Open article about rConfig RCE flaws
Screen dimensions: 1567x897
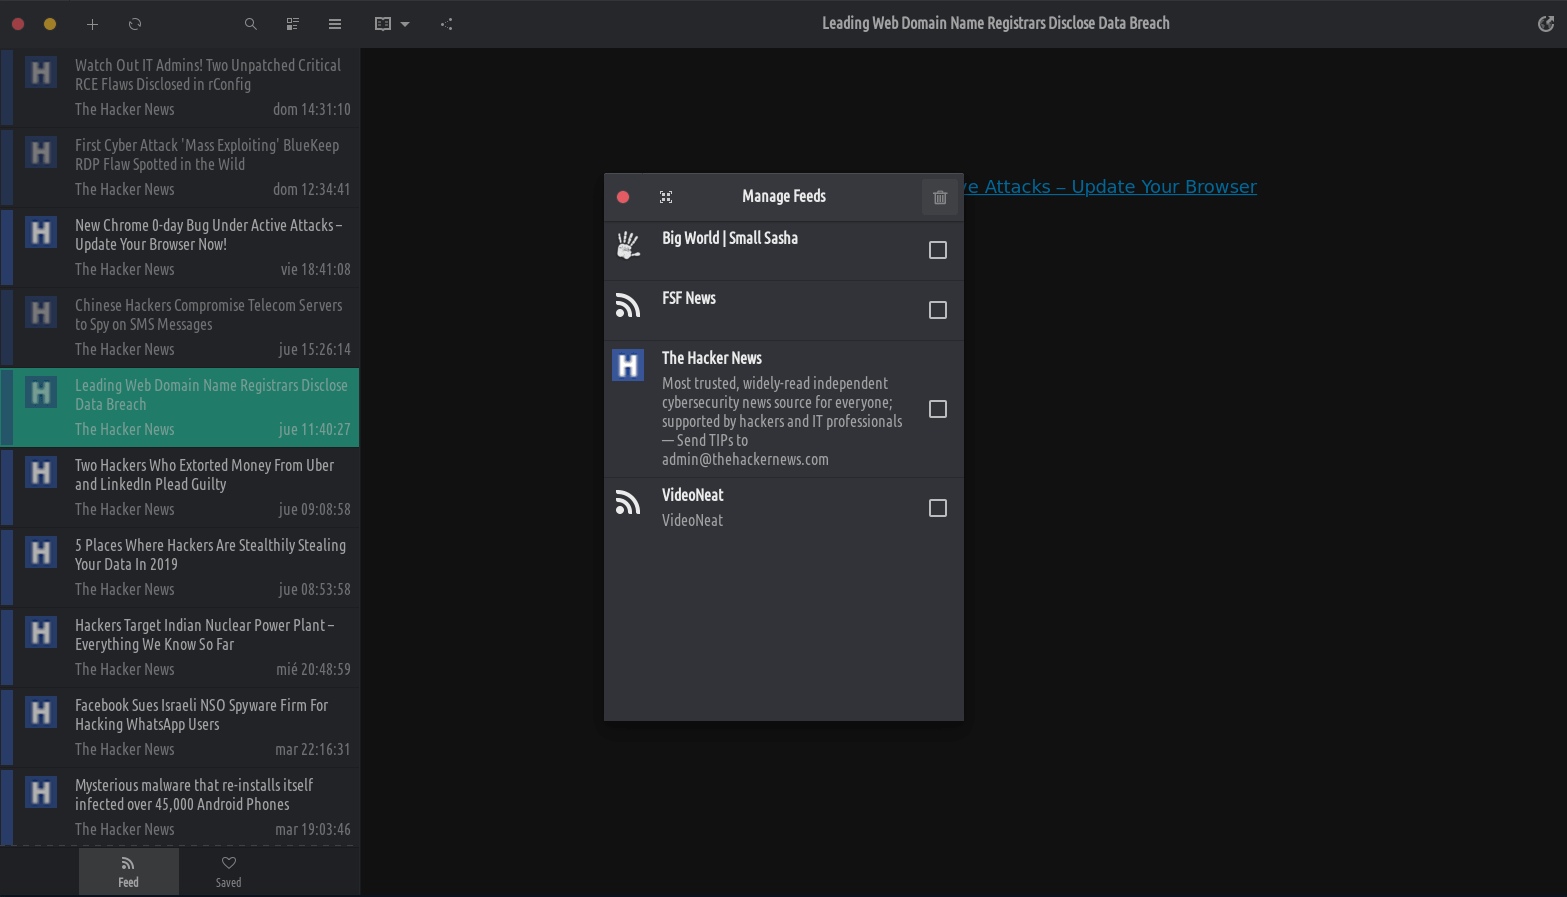point(180,87)
